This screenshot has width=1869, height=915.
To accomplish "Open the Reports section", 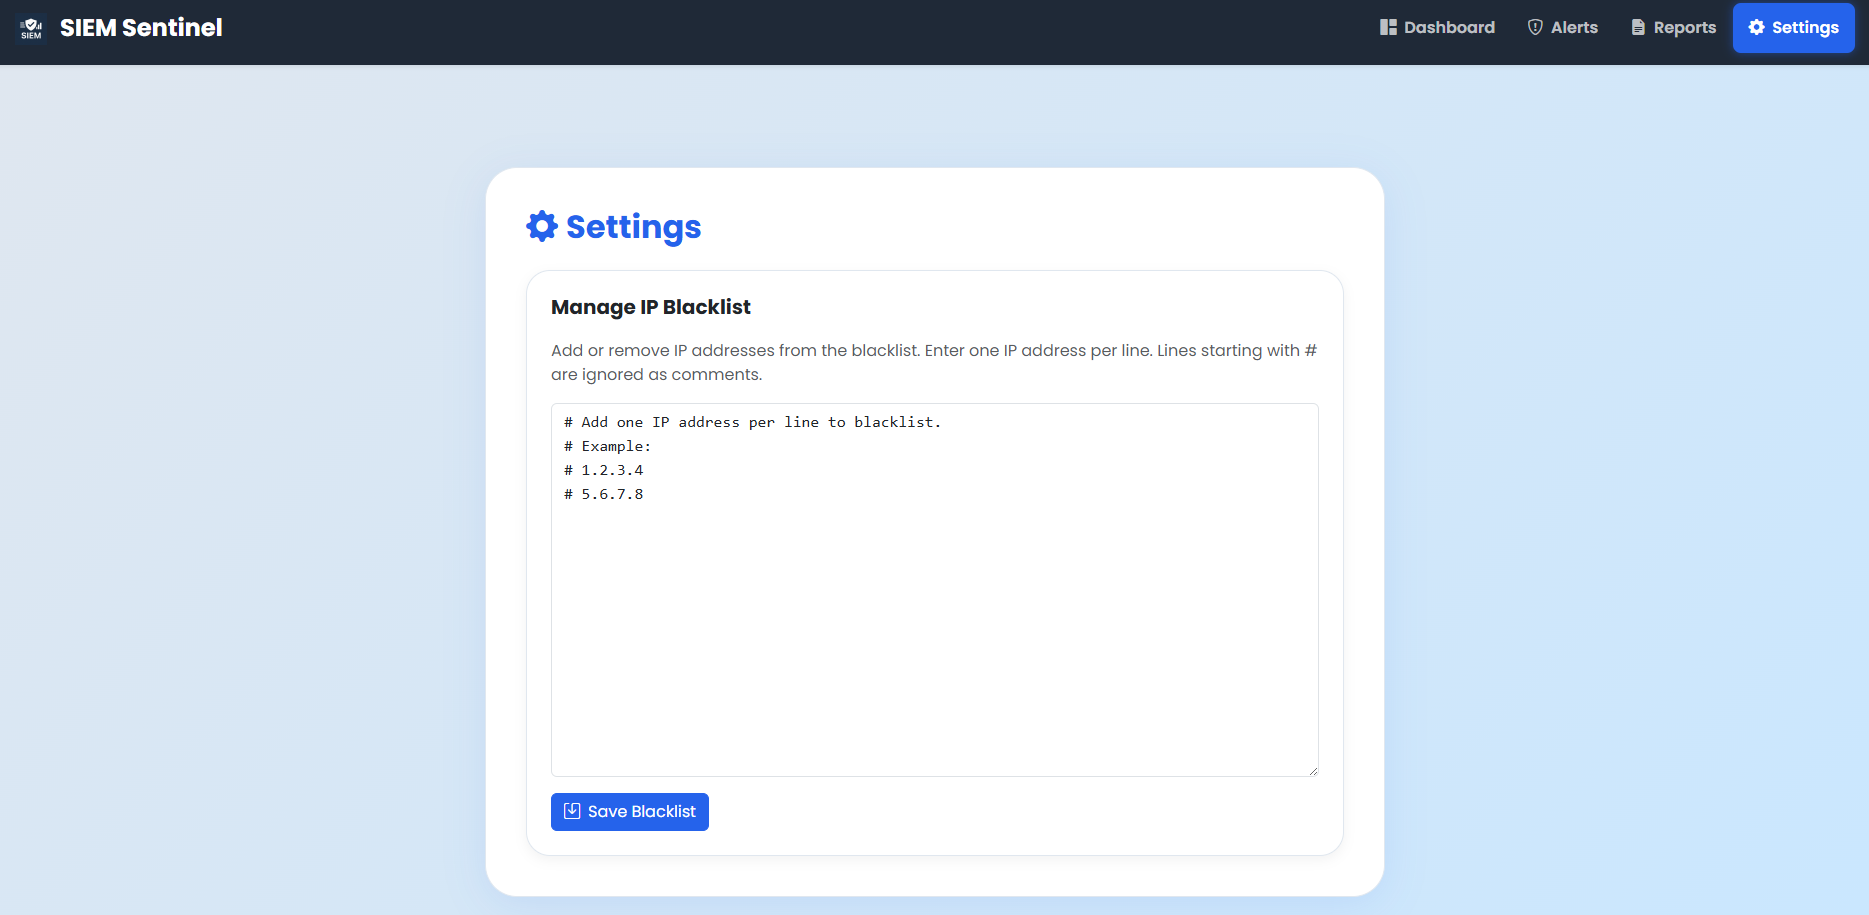I will coord(1684,28).
